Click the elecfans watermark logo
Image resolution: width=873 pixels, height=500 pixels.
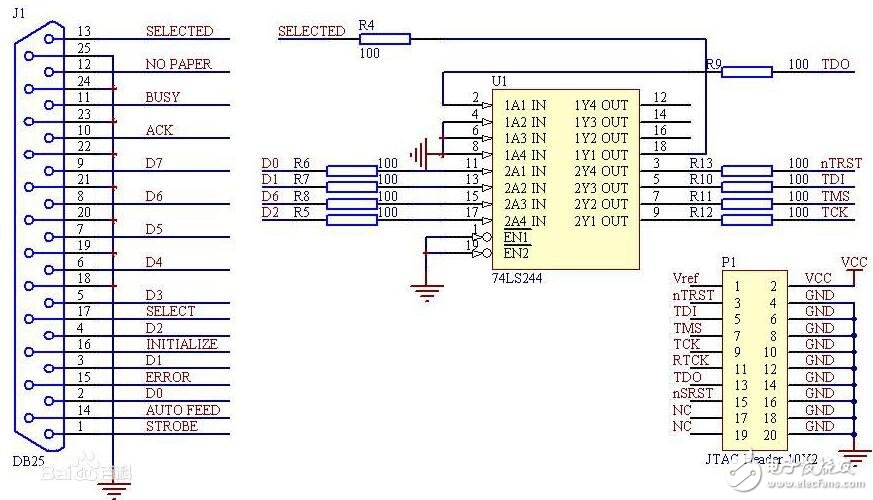pos(798,470)
